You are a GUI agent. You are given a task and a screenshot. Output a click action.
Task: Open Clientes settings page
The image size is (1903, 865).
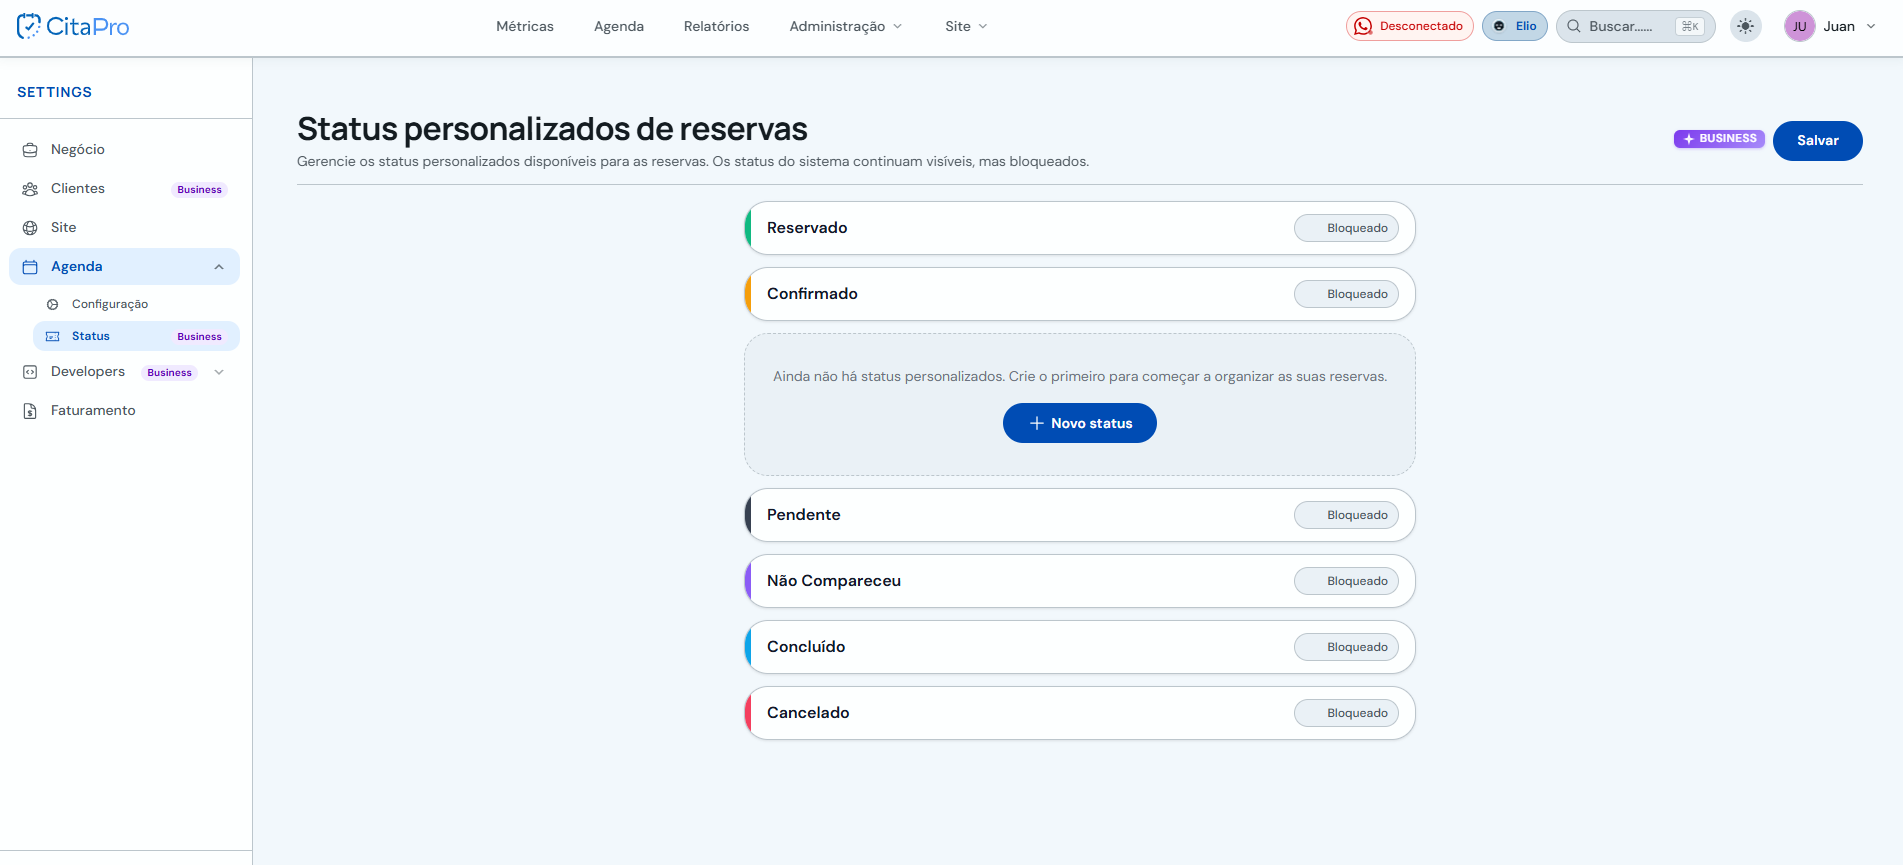[x=124, y=188]
